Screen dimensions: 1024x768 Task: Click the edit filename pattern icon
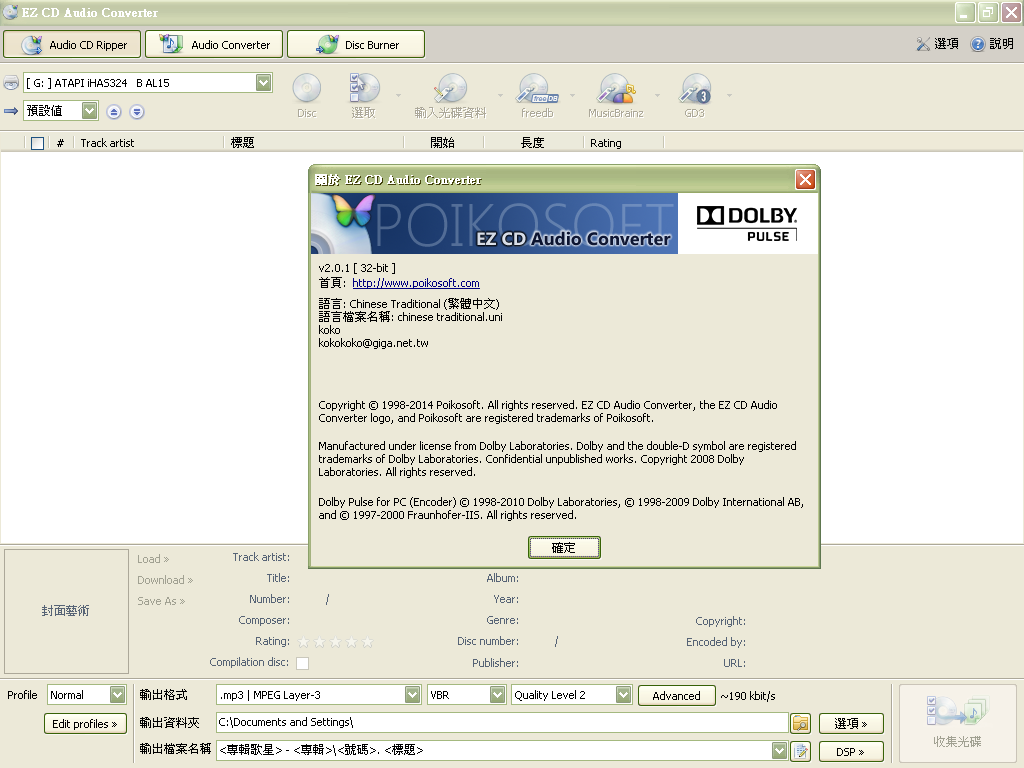point(801,751)
